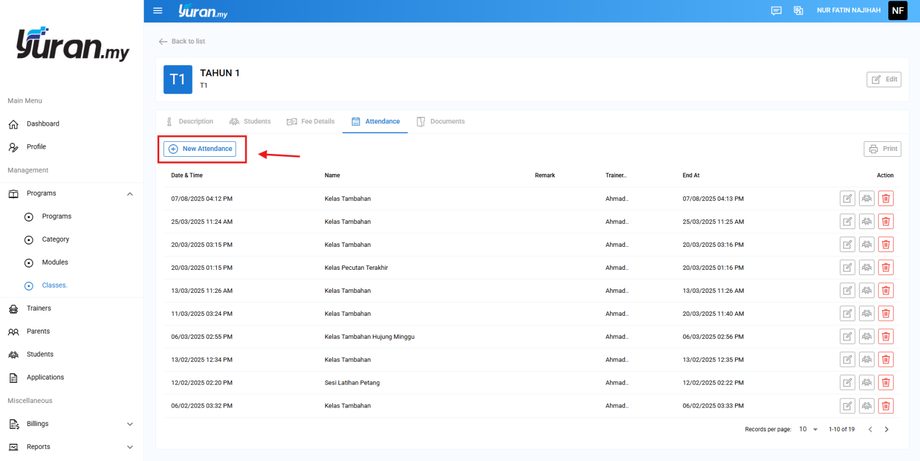Click the NF user avatar

click(897, 11)
